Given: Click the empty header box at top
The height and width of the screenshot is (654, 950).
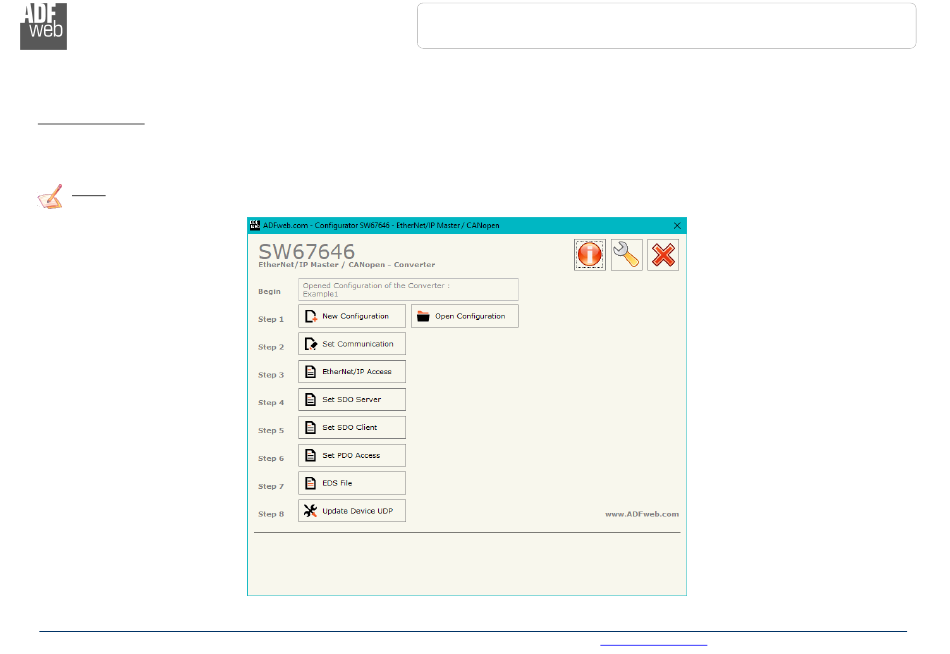Looking at the screenshot, I should pyautogui.click(x=666, y=26).
